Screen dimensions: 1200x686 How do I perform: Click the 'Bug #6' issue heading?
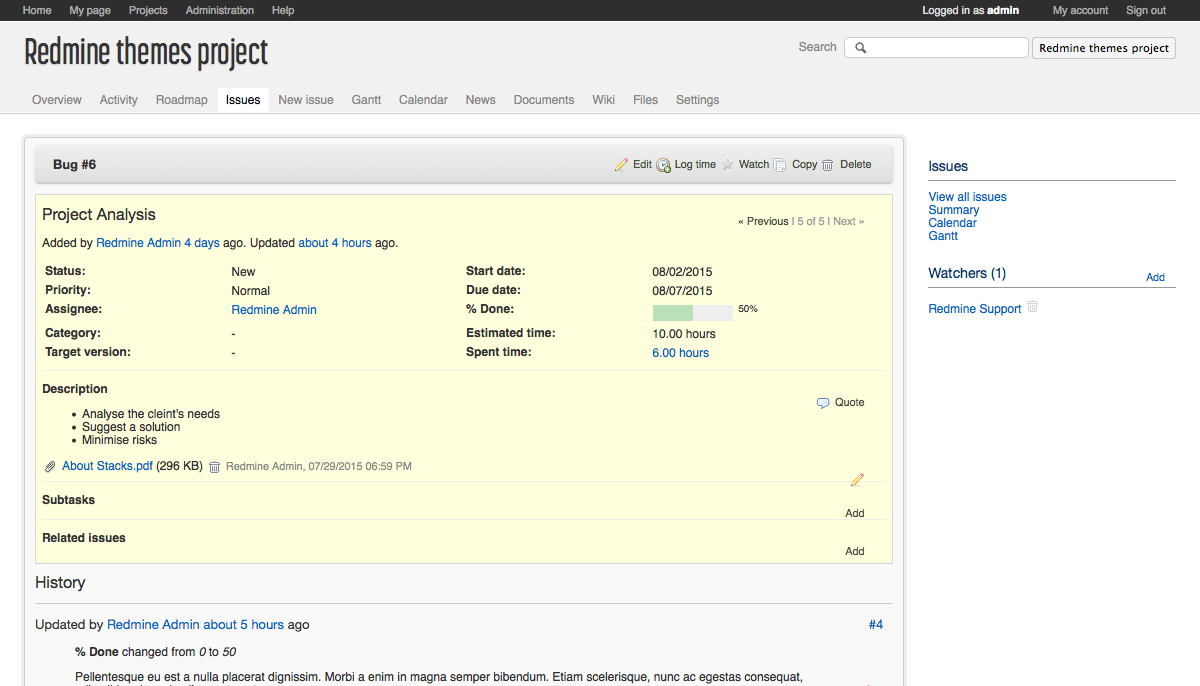[75, 165]
